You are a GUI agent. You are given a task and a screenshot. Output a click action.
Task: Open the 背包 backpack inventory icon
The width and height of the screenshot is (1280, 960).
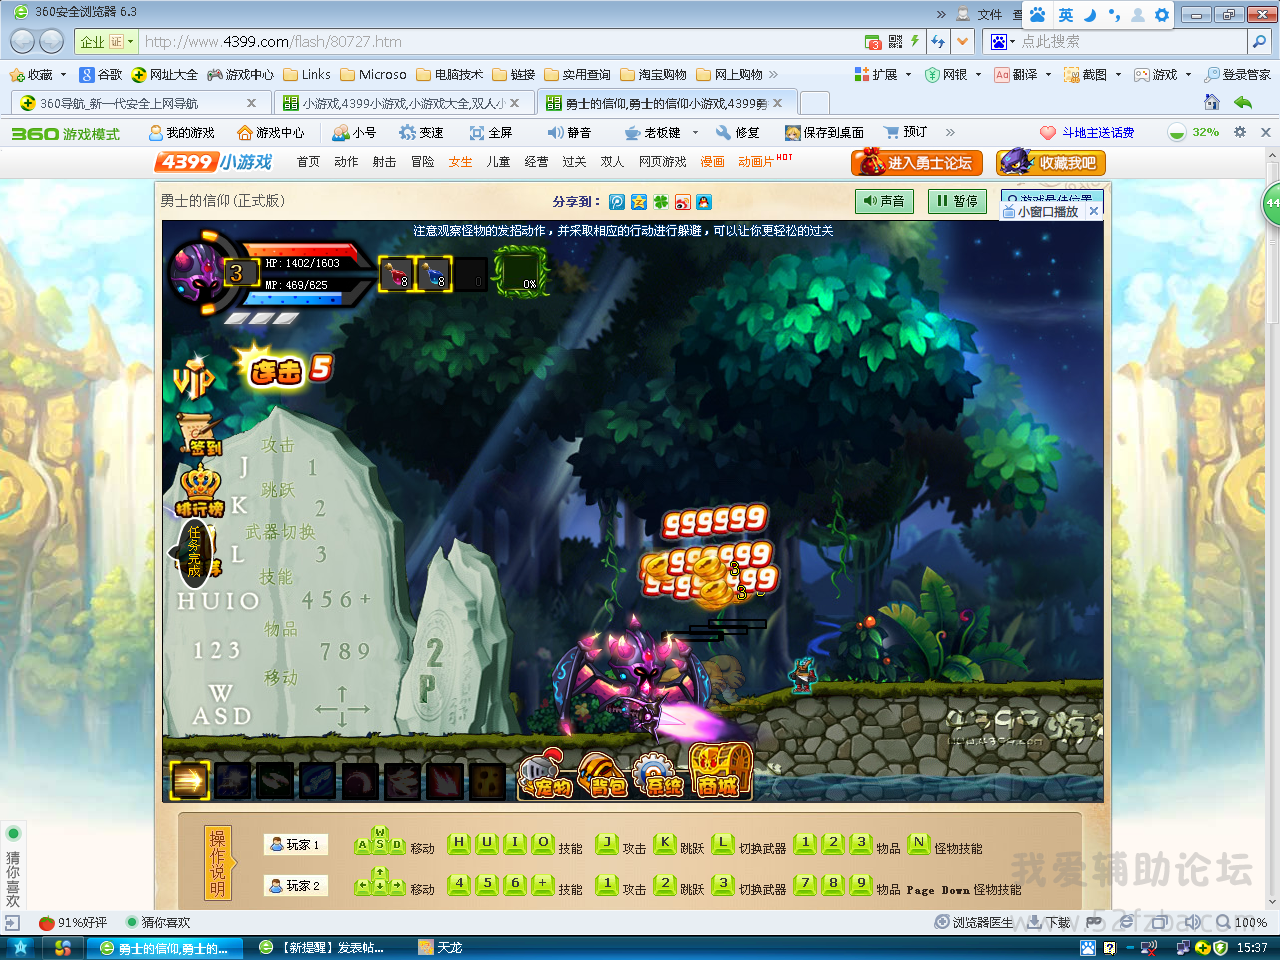(x=603, y=775)
